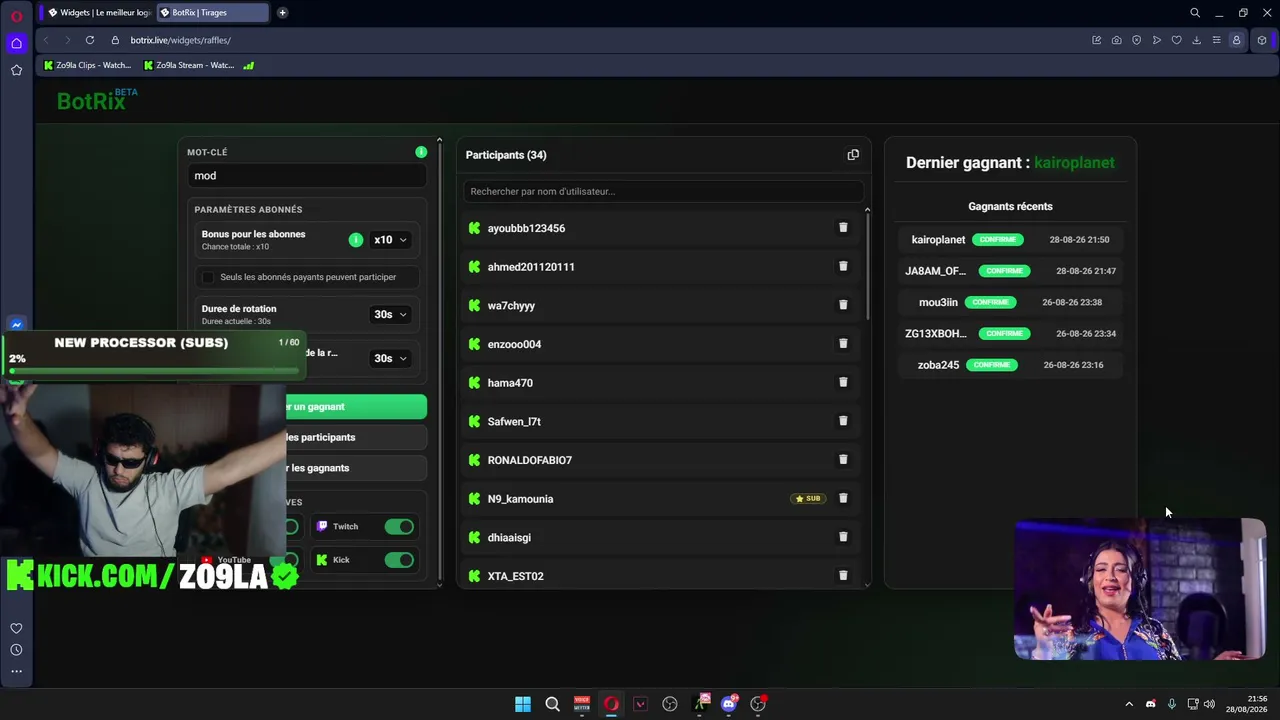Click the Opera browser tab search icon
This screenshot has width=1280, height=720.
pyautogui.click(x=1194, y=13)
